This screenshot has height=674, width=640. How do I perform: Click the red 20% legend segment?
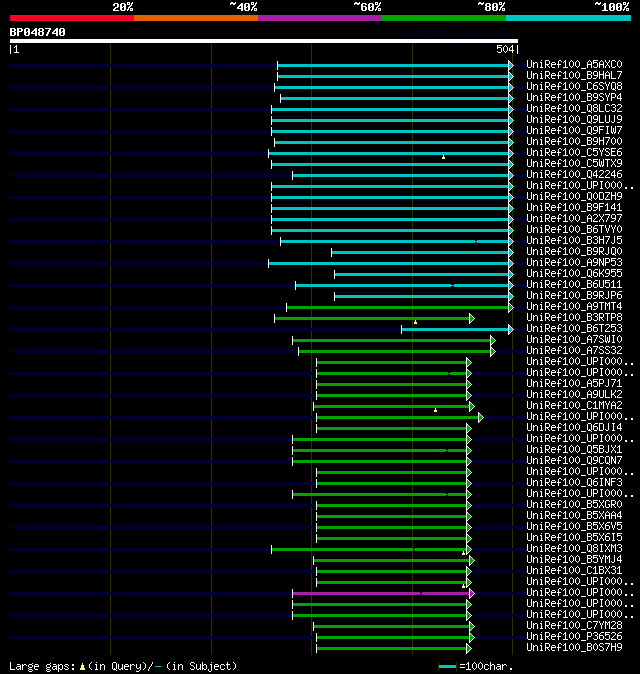click(72, 18)
